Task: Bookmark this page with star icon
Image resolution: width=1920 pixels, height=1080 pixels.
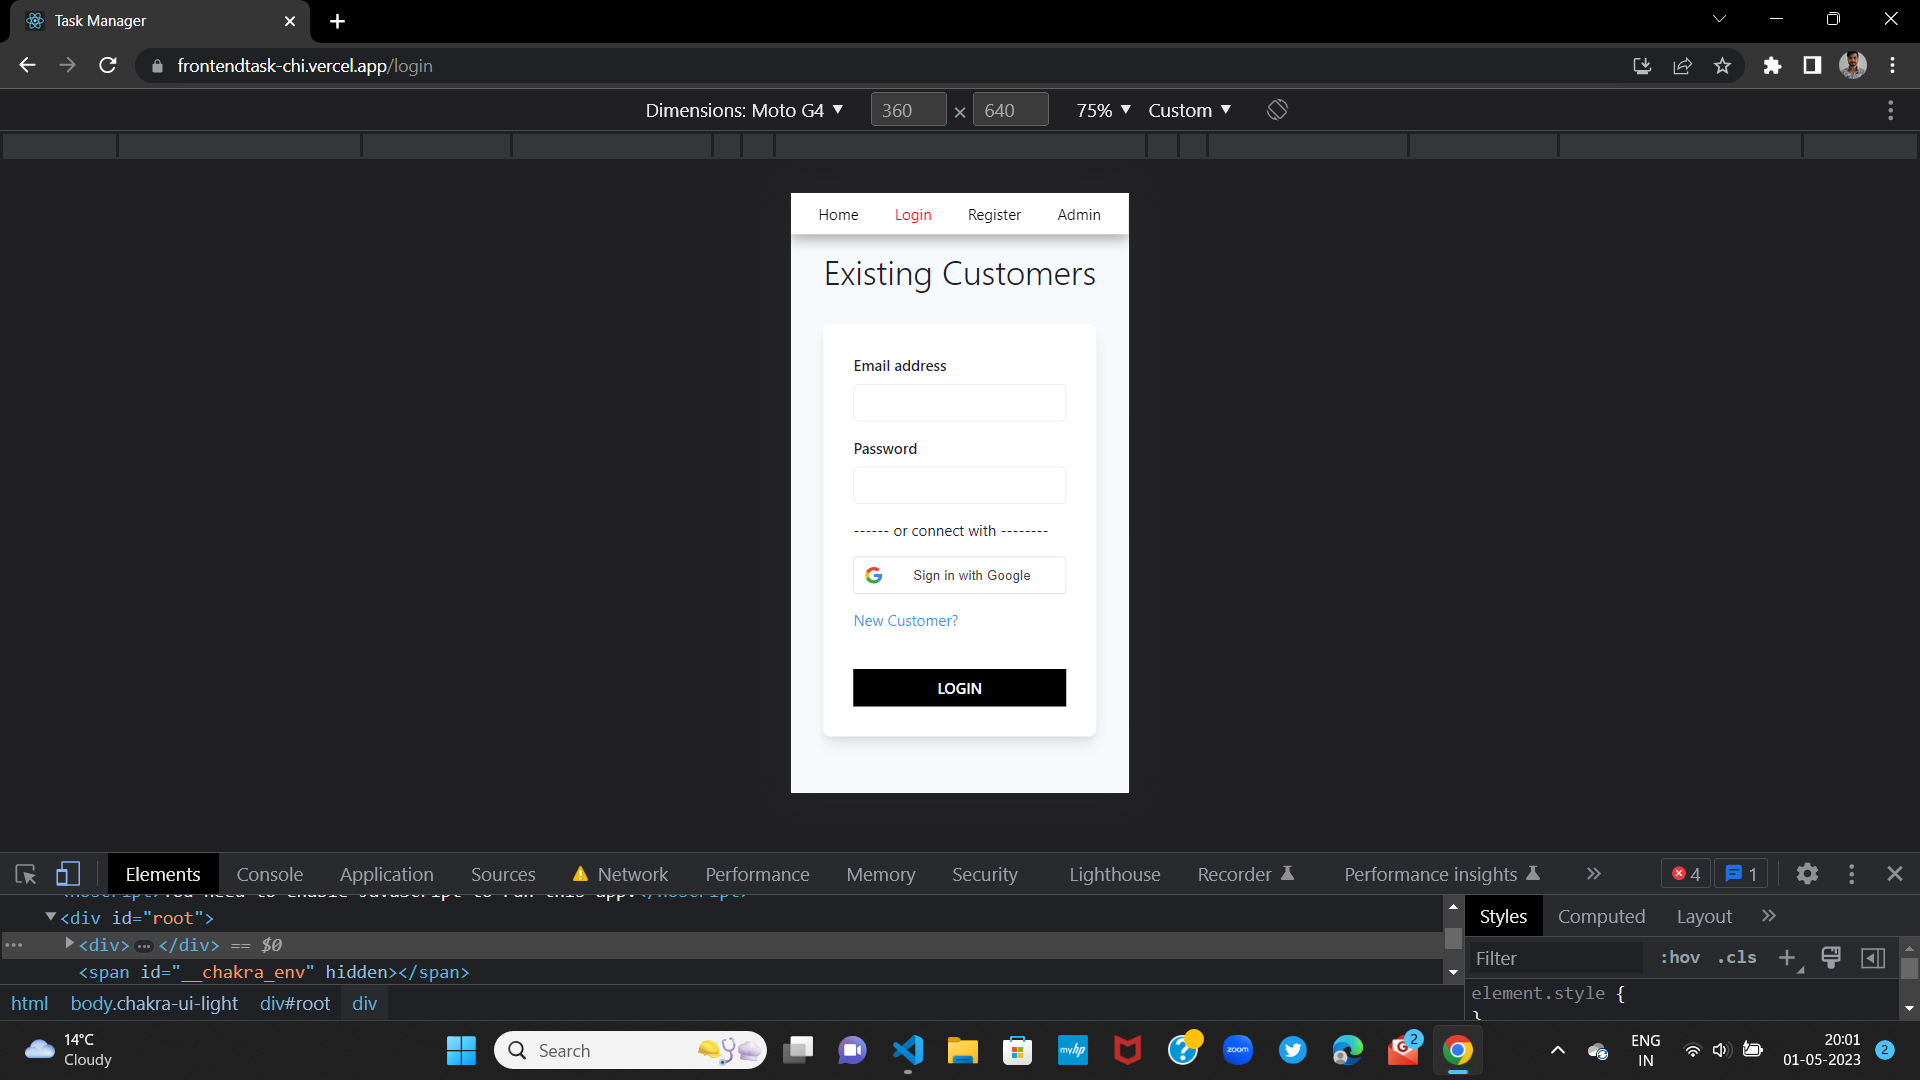Action: (x=1722, y=66)
